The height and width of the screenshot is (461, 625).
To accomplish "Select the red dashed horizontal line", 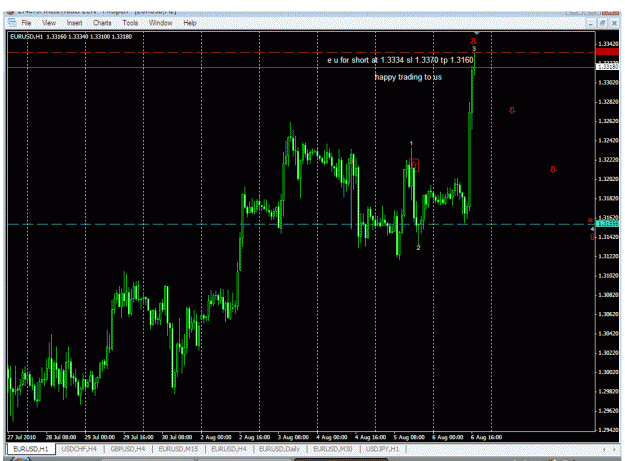I will coord(301,52).
